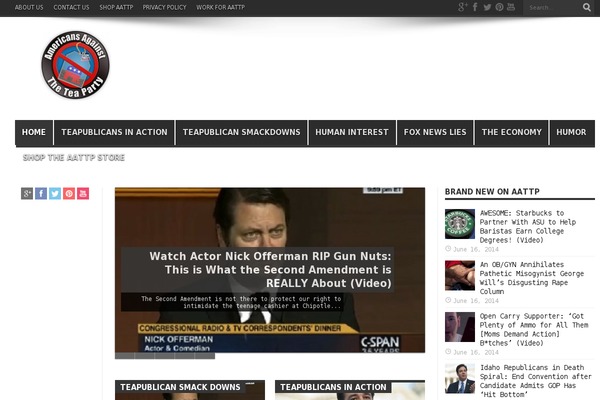The width and height of the screenshot is (600, 400).
Task: Go to Shop AATTP link
Action: click(116, 7)
